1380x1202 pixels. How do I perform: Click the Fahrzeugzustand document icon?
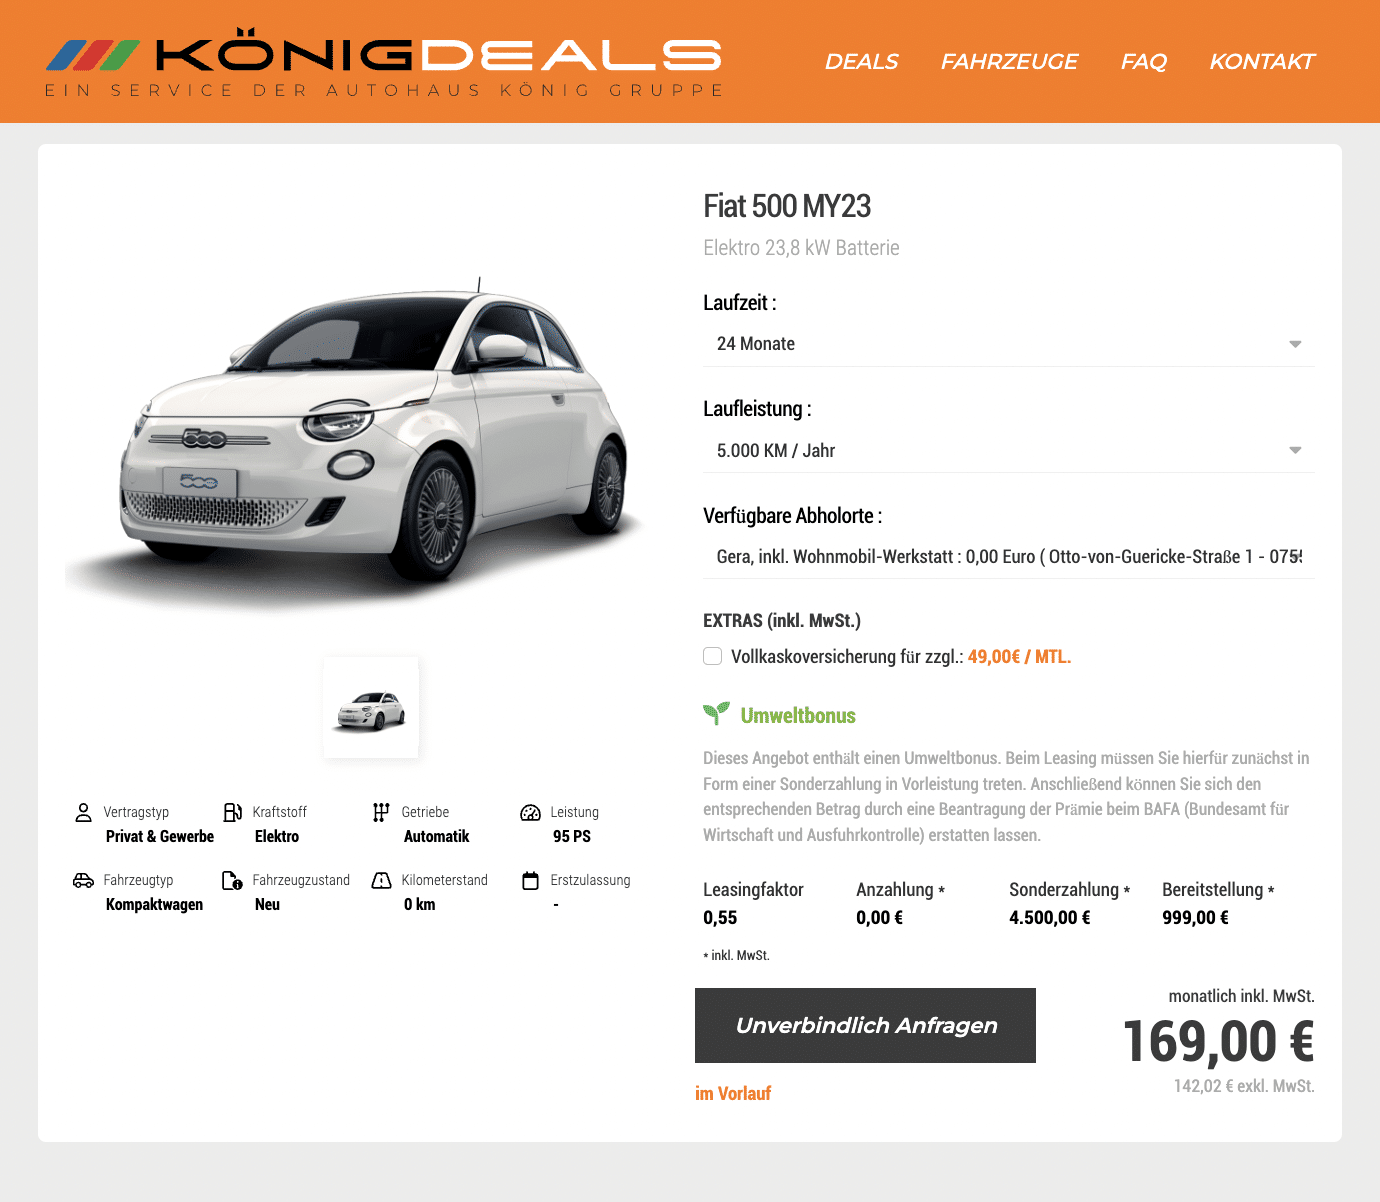(x=232, y=880)
